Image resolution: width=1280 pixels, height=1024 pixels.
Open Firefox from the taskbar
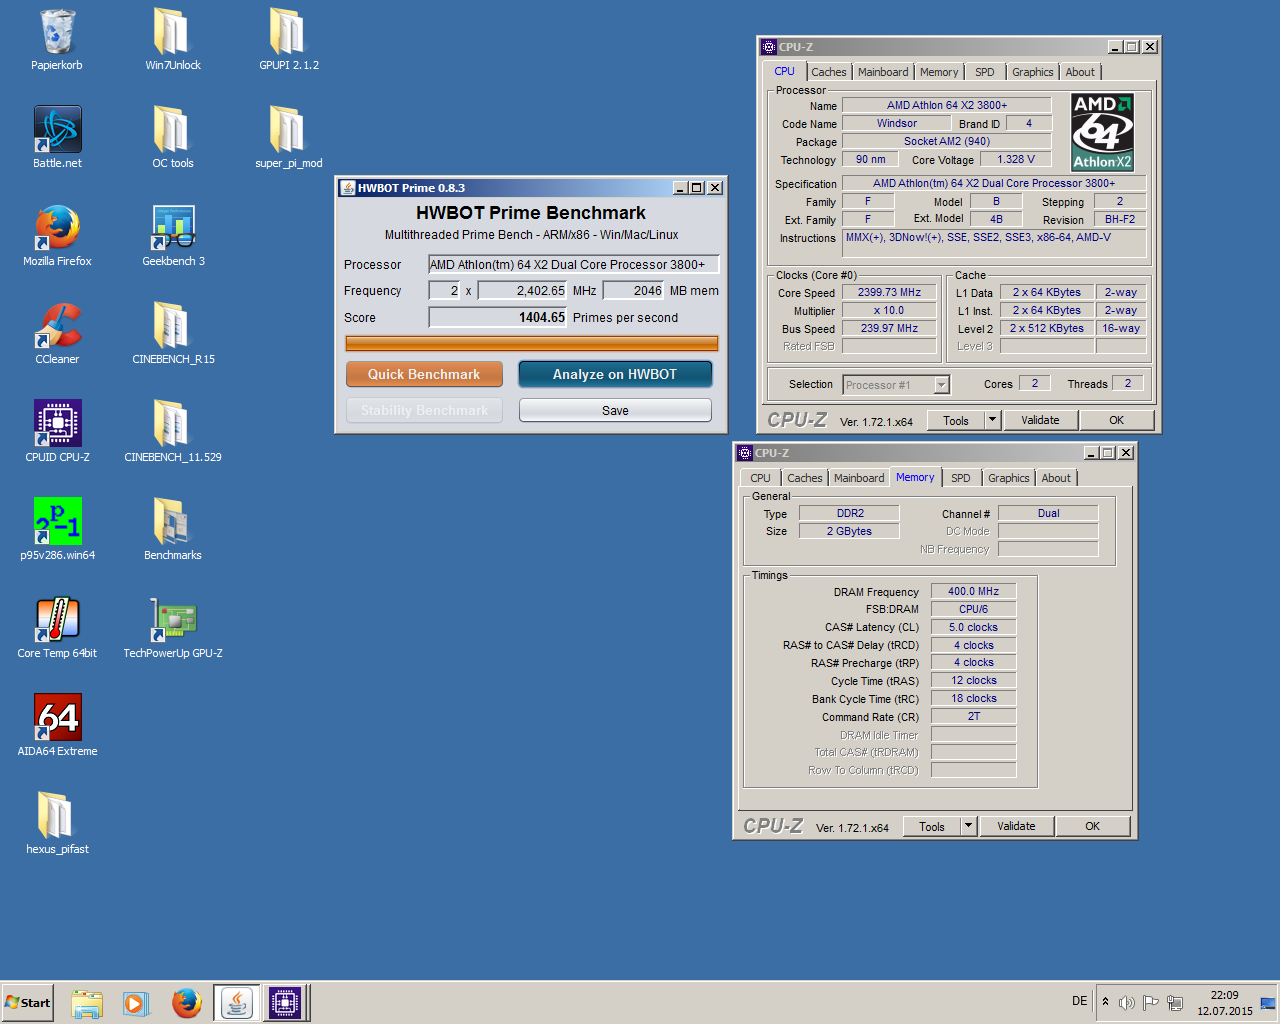pos(186,1003)
